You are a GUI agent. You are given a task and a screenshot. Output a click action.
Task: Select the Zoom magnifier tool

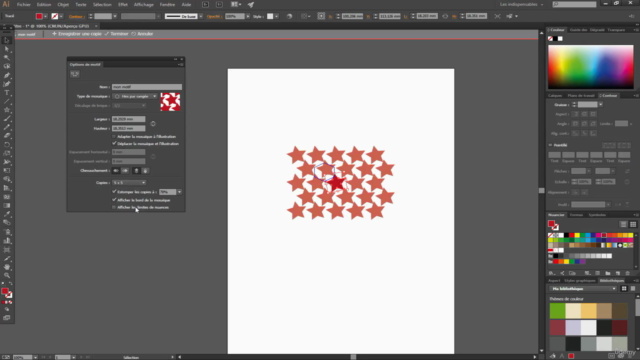pyautogui.click(x=7, y=276)
